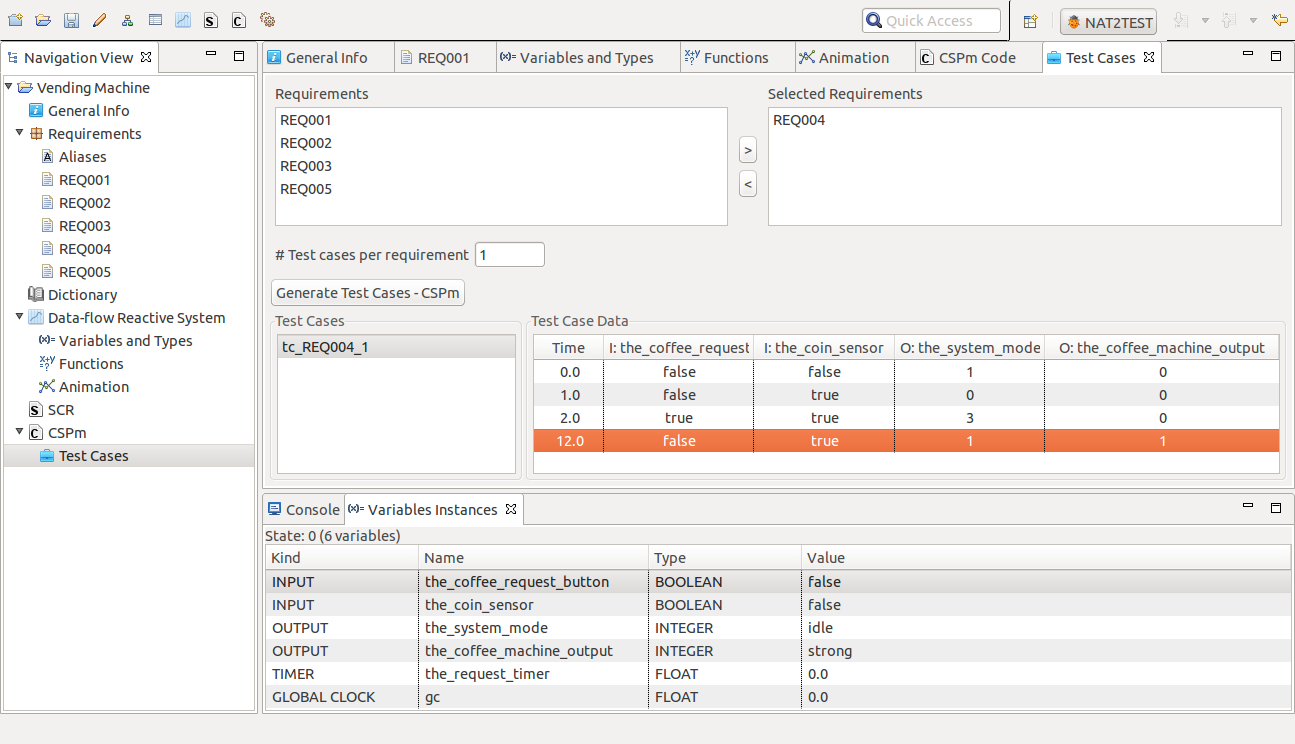Open dropdown beside next annotation arrow

(x=1204, y=20)
